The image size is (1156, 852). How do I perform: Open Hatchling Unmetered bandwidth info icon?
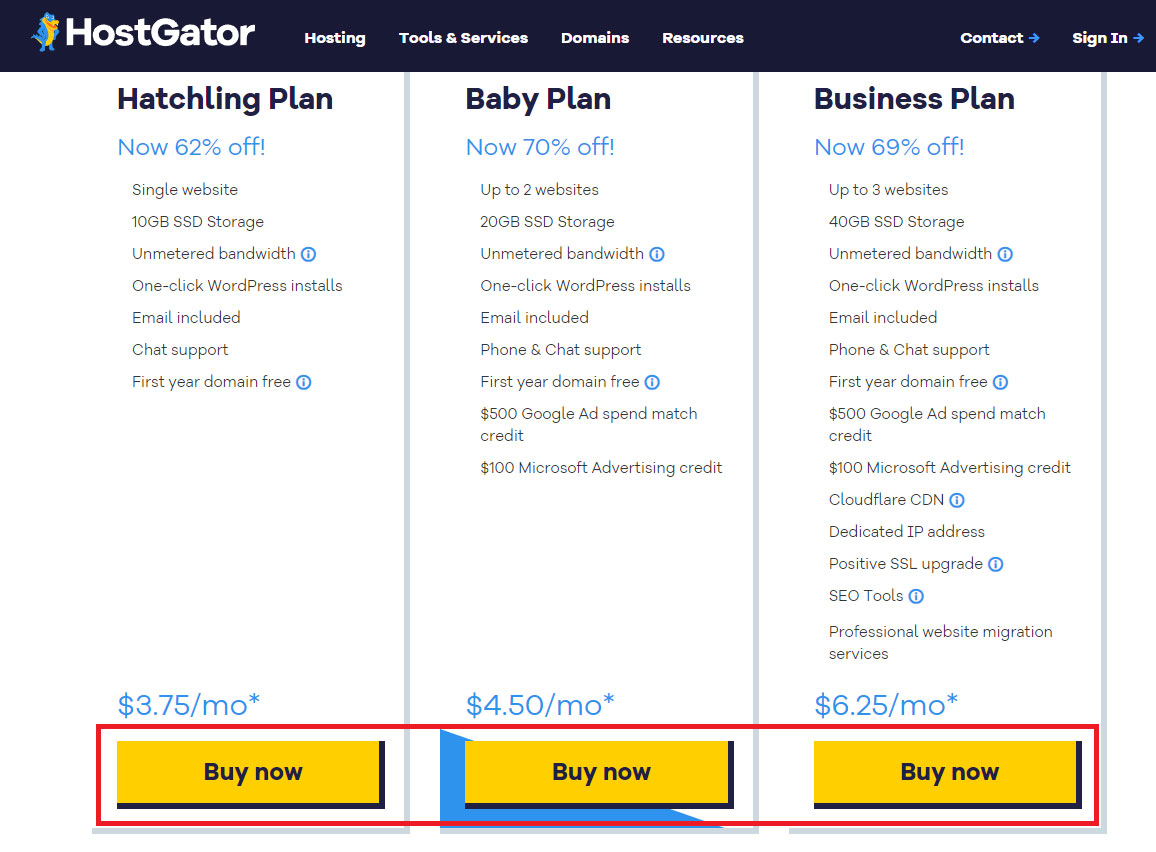pos(308,254)
